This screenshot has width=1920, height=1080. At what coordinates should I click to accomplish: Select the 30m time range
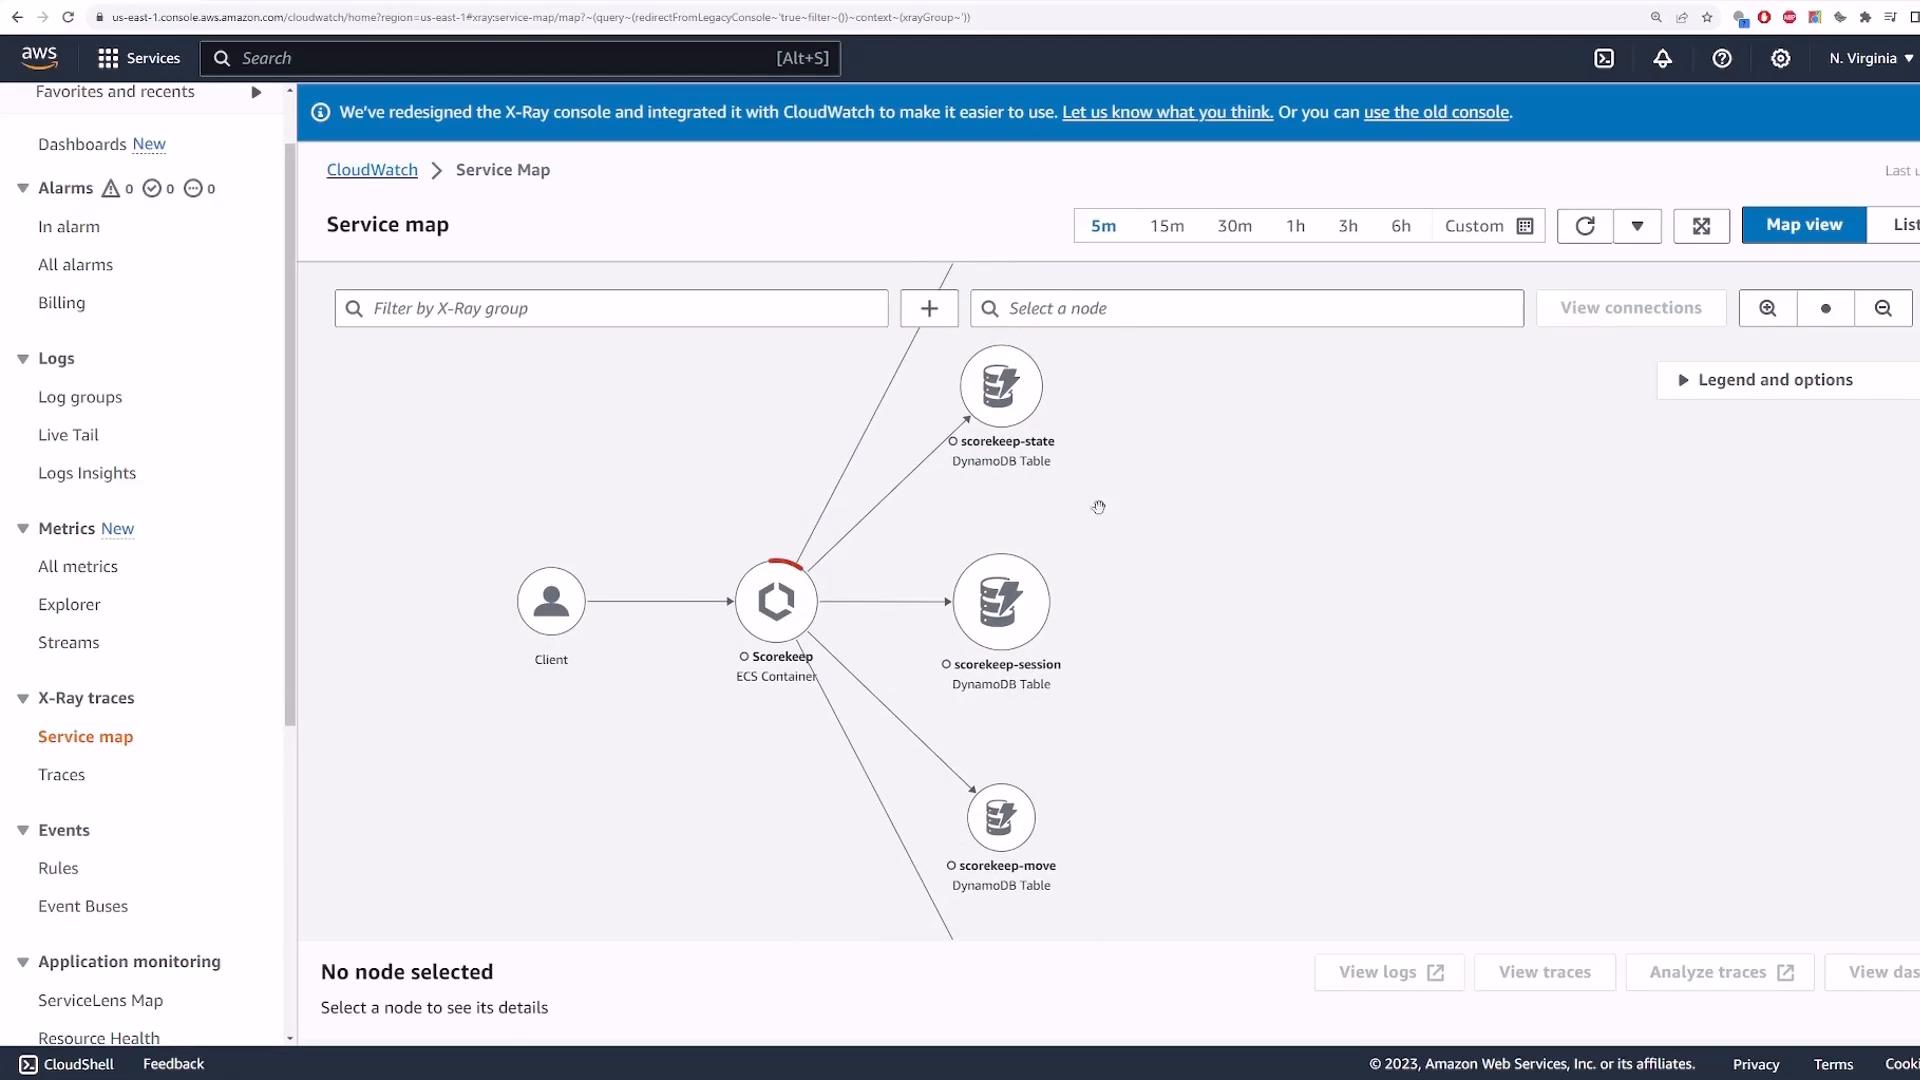click(1235, 226)
